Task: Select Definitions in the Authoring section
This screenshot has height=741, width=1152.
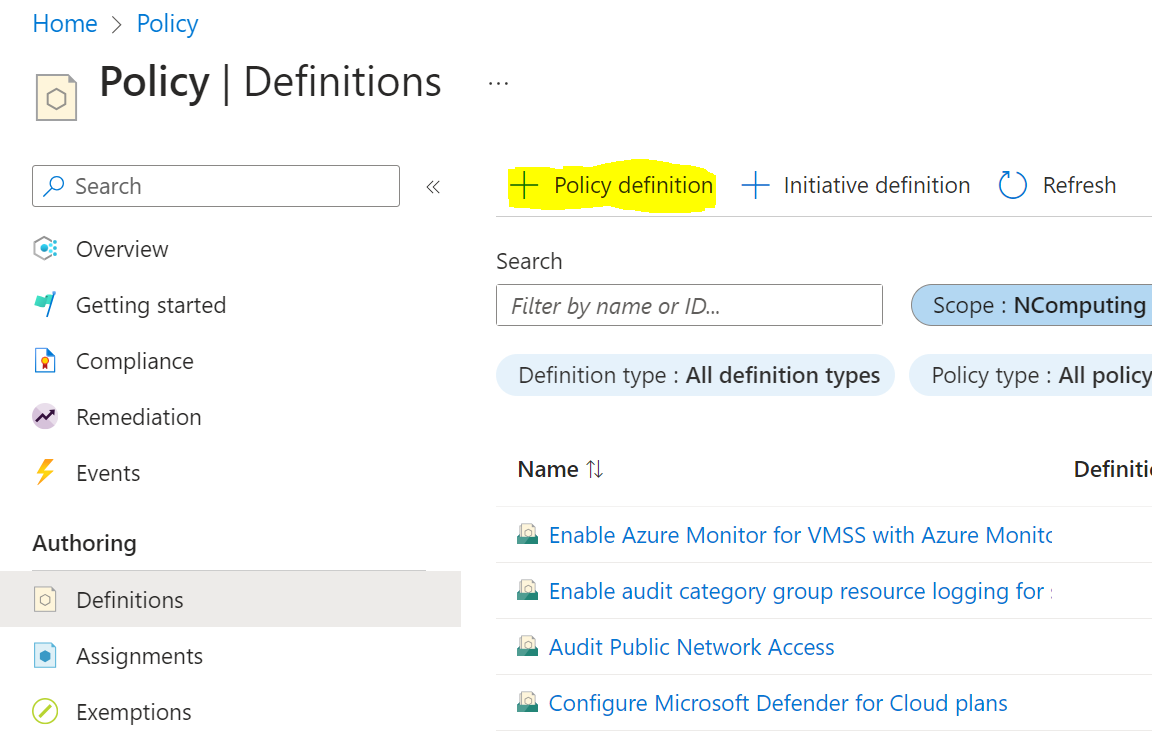Action: [130, 600]
